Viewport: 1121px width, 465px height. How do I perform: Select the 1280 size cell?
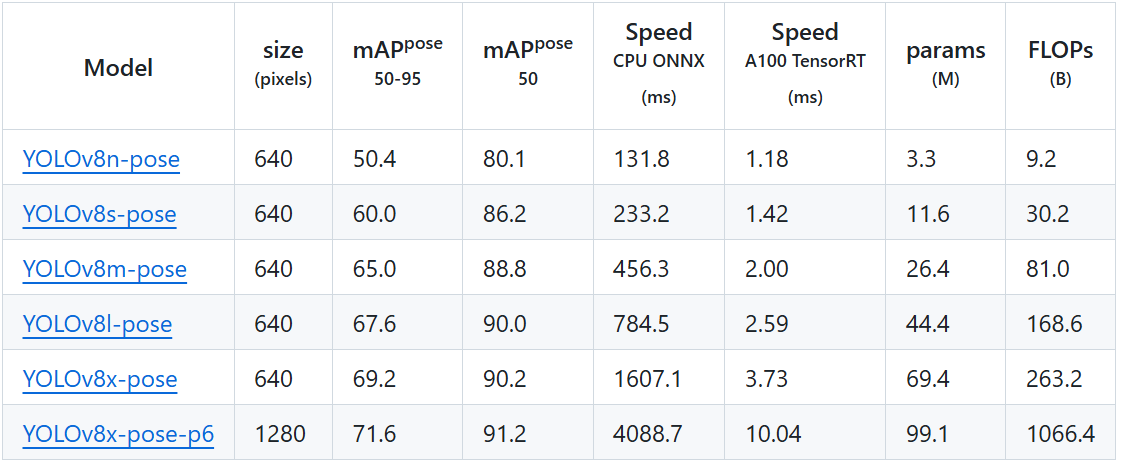pyautogui.click(x=280, y=434)
